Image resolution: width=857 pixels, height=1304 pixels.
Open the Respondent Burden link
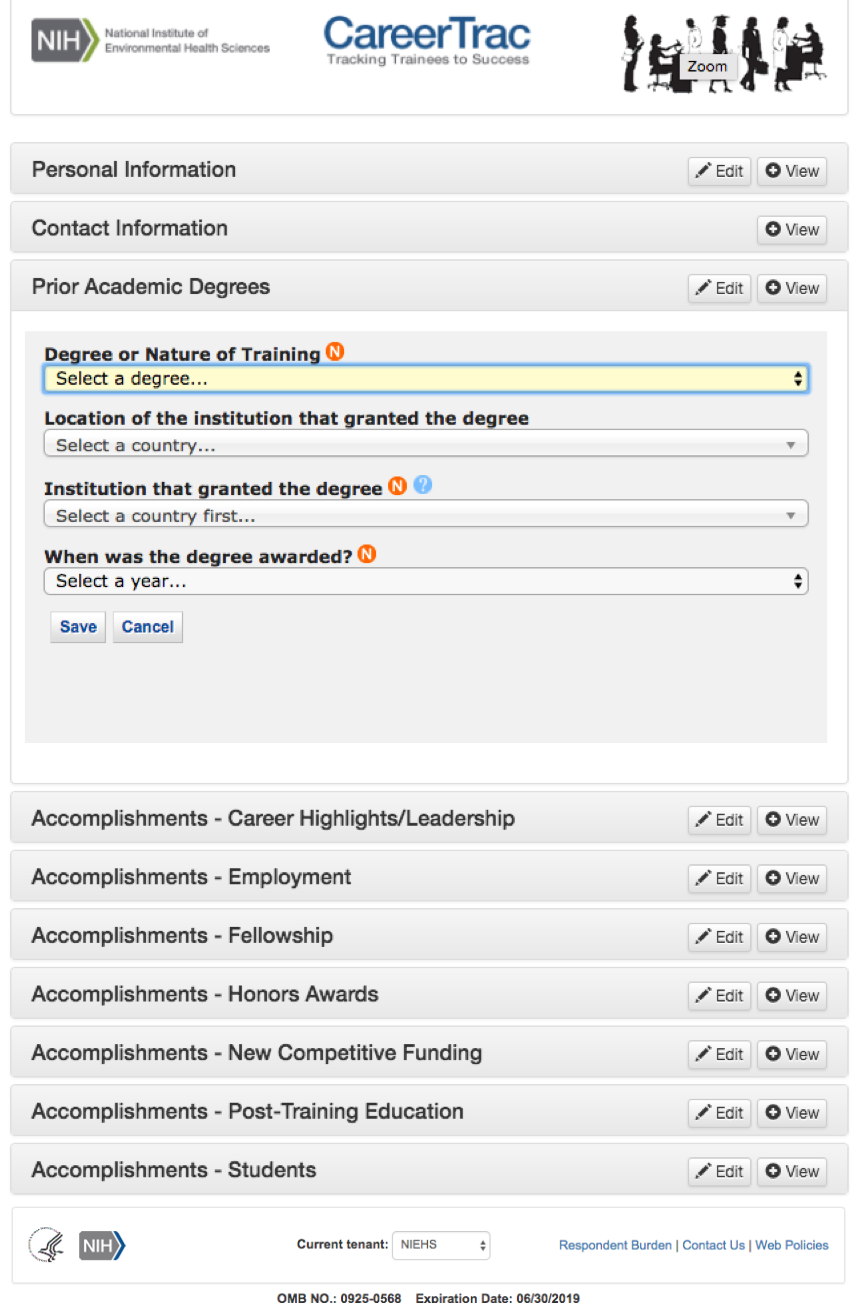click(615, 1245)
